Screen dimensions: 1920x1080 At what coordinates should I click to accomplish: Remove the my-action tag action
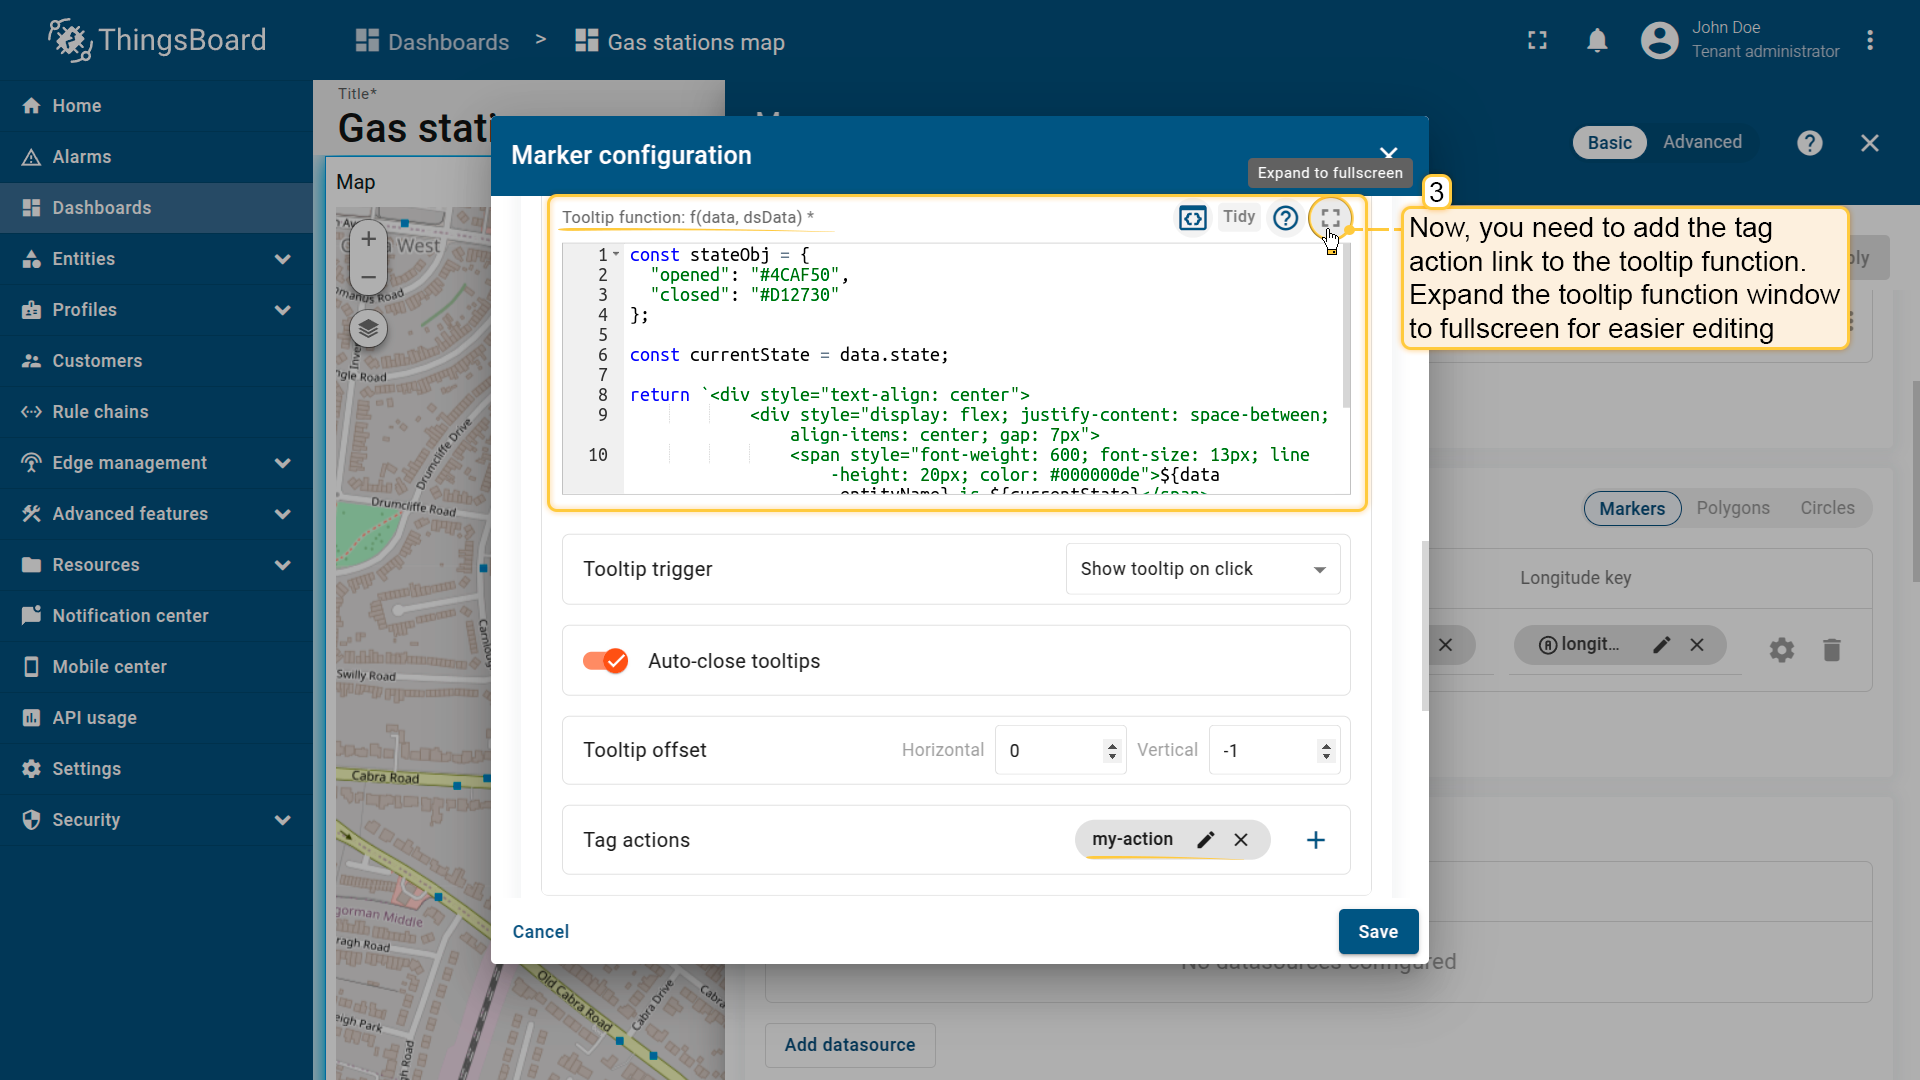[x=1241, y=840]
